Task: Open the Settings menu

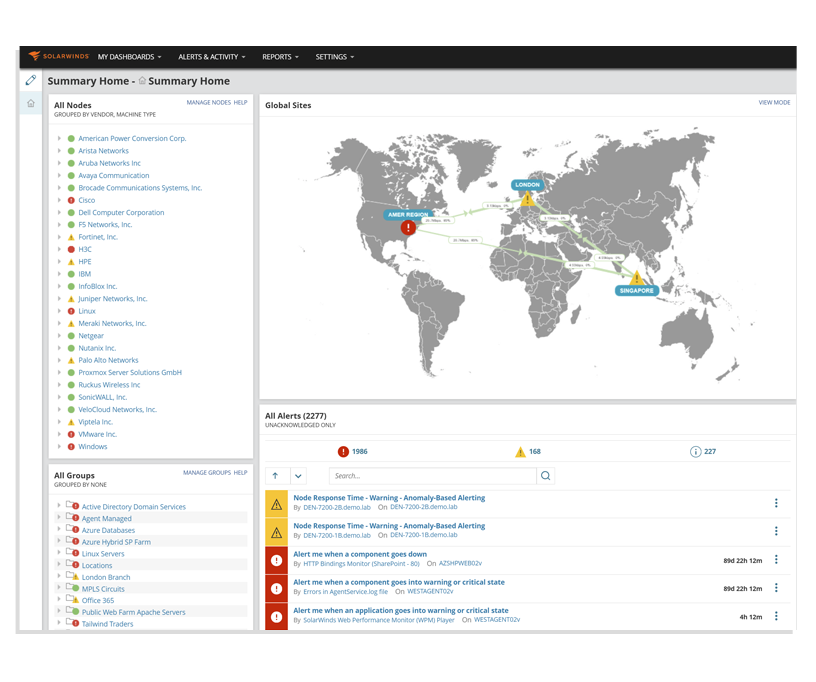Action: point(335,57)
